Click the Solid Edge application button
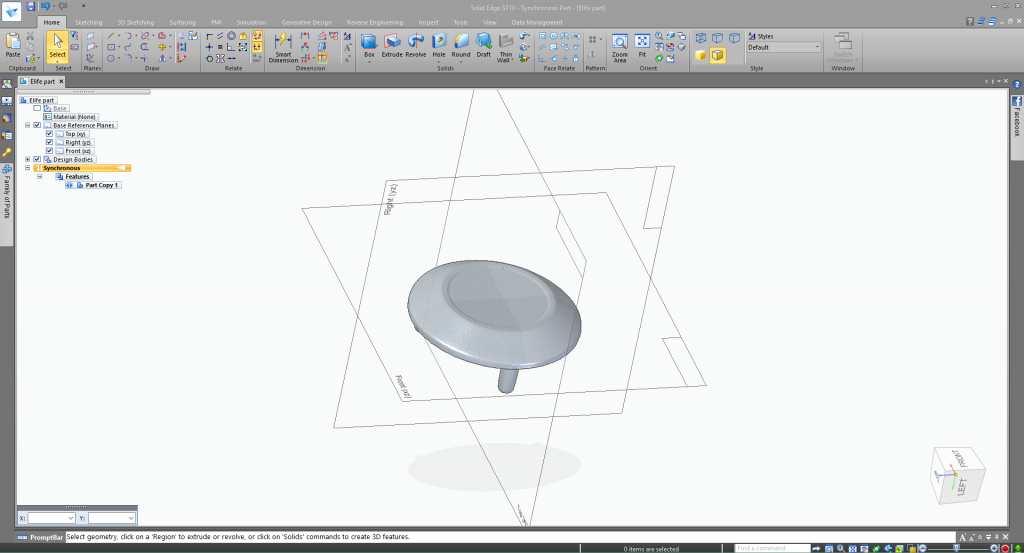Viewport: 1024px width, 553px height. pyautogui.click(x=12, y=10)
